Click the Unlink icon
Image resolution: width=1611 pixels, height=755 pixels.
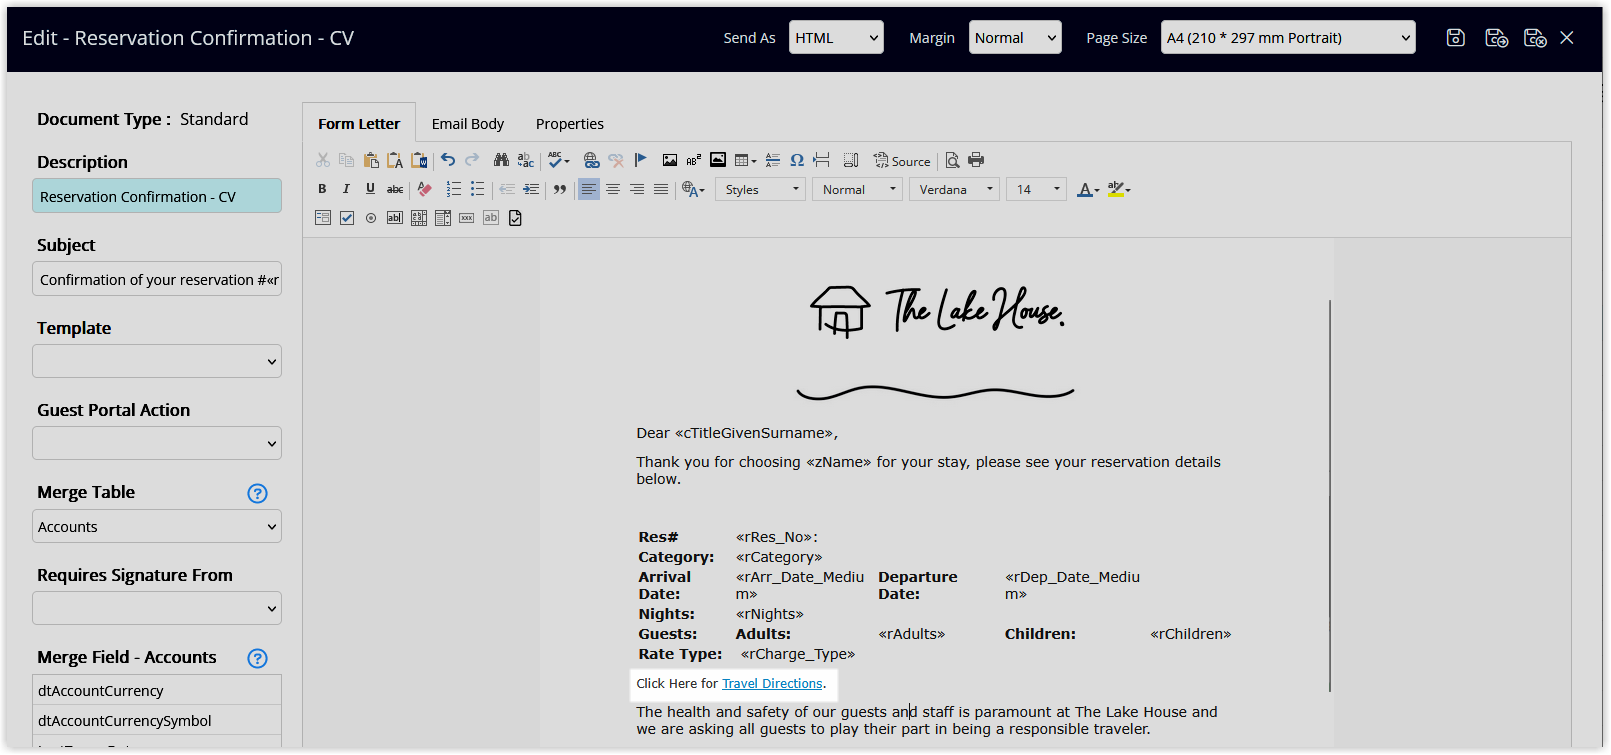615,160
